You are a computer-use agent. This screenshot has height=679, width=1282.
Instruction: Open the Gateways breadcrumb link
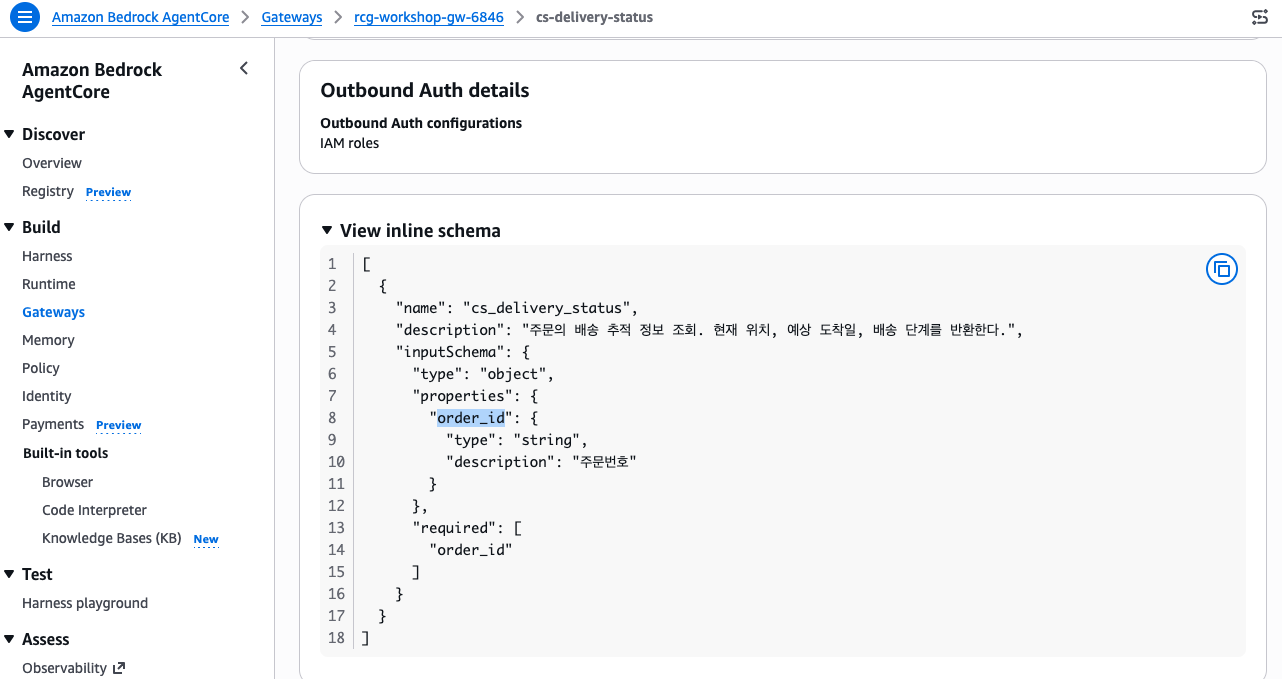point(292,17)
